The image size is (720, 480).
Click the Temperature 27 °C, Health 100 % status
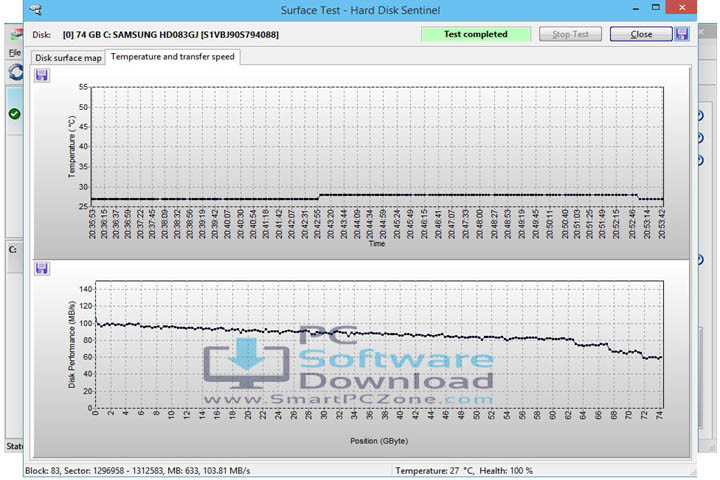coord(464,470)
